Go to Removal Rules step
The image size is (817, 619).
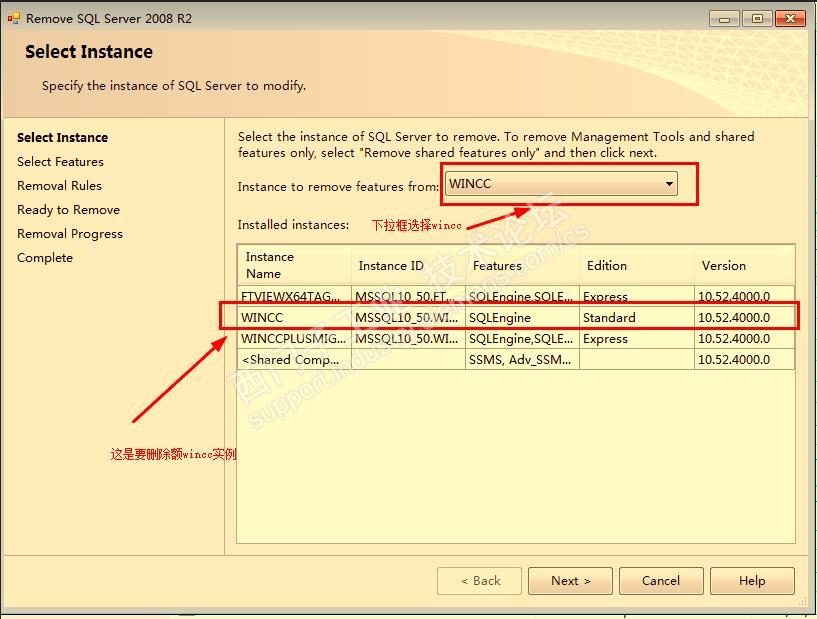coord(59,185)
